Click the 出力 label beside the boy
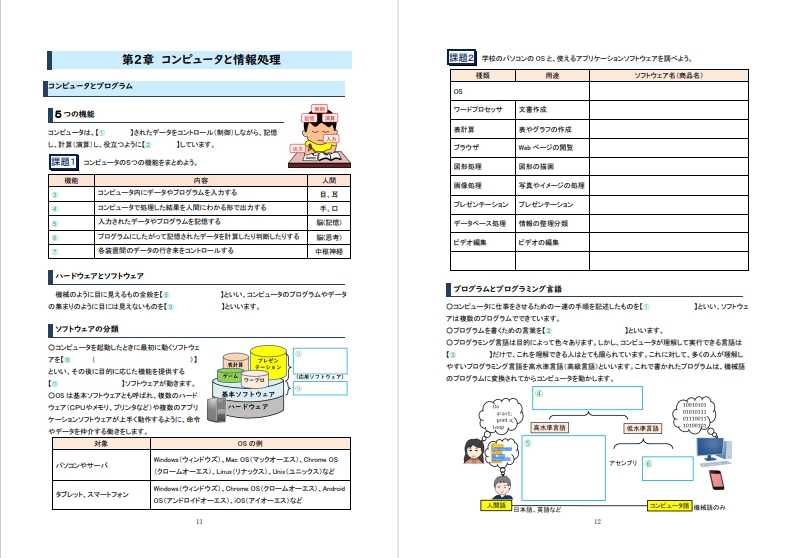Viewport: 794px width, 558px height. (297, 149)
